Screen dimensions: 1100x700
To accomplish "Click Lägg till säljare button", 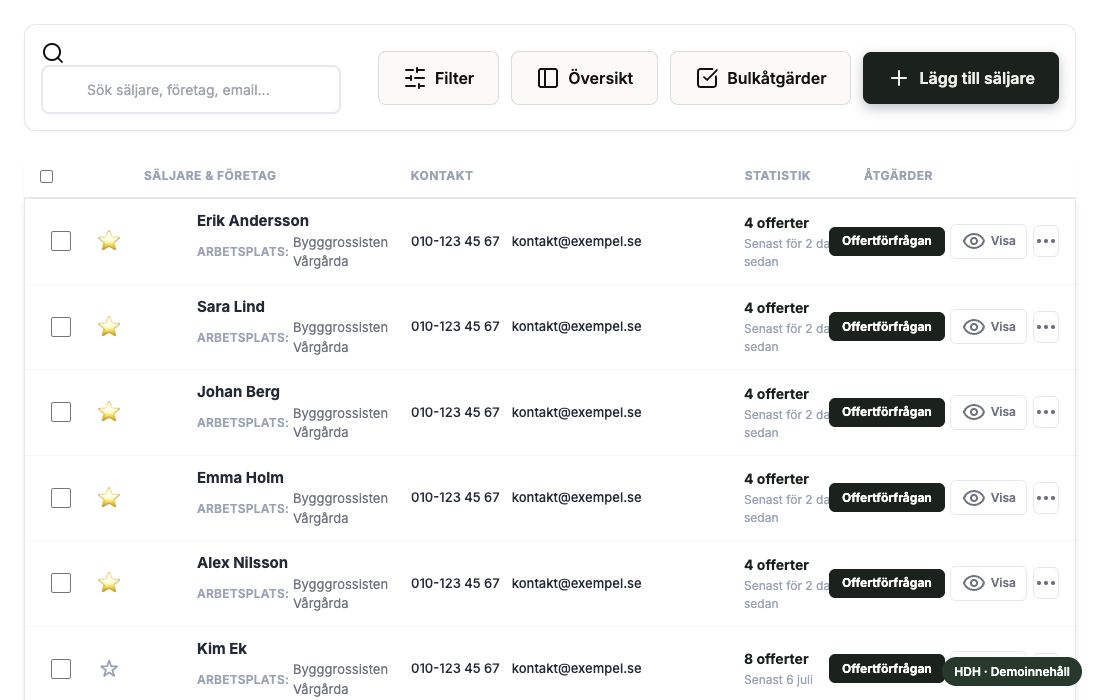I will point(960,78).
